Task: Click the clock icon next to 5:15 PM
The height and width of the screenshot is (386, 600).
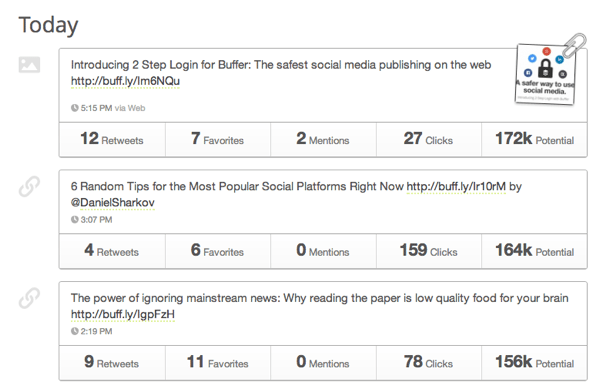Action: 75,108
